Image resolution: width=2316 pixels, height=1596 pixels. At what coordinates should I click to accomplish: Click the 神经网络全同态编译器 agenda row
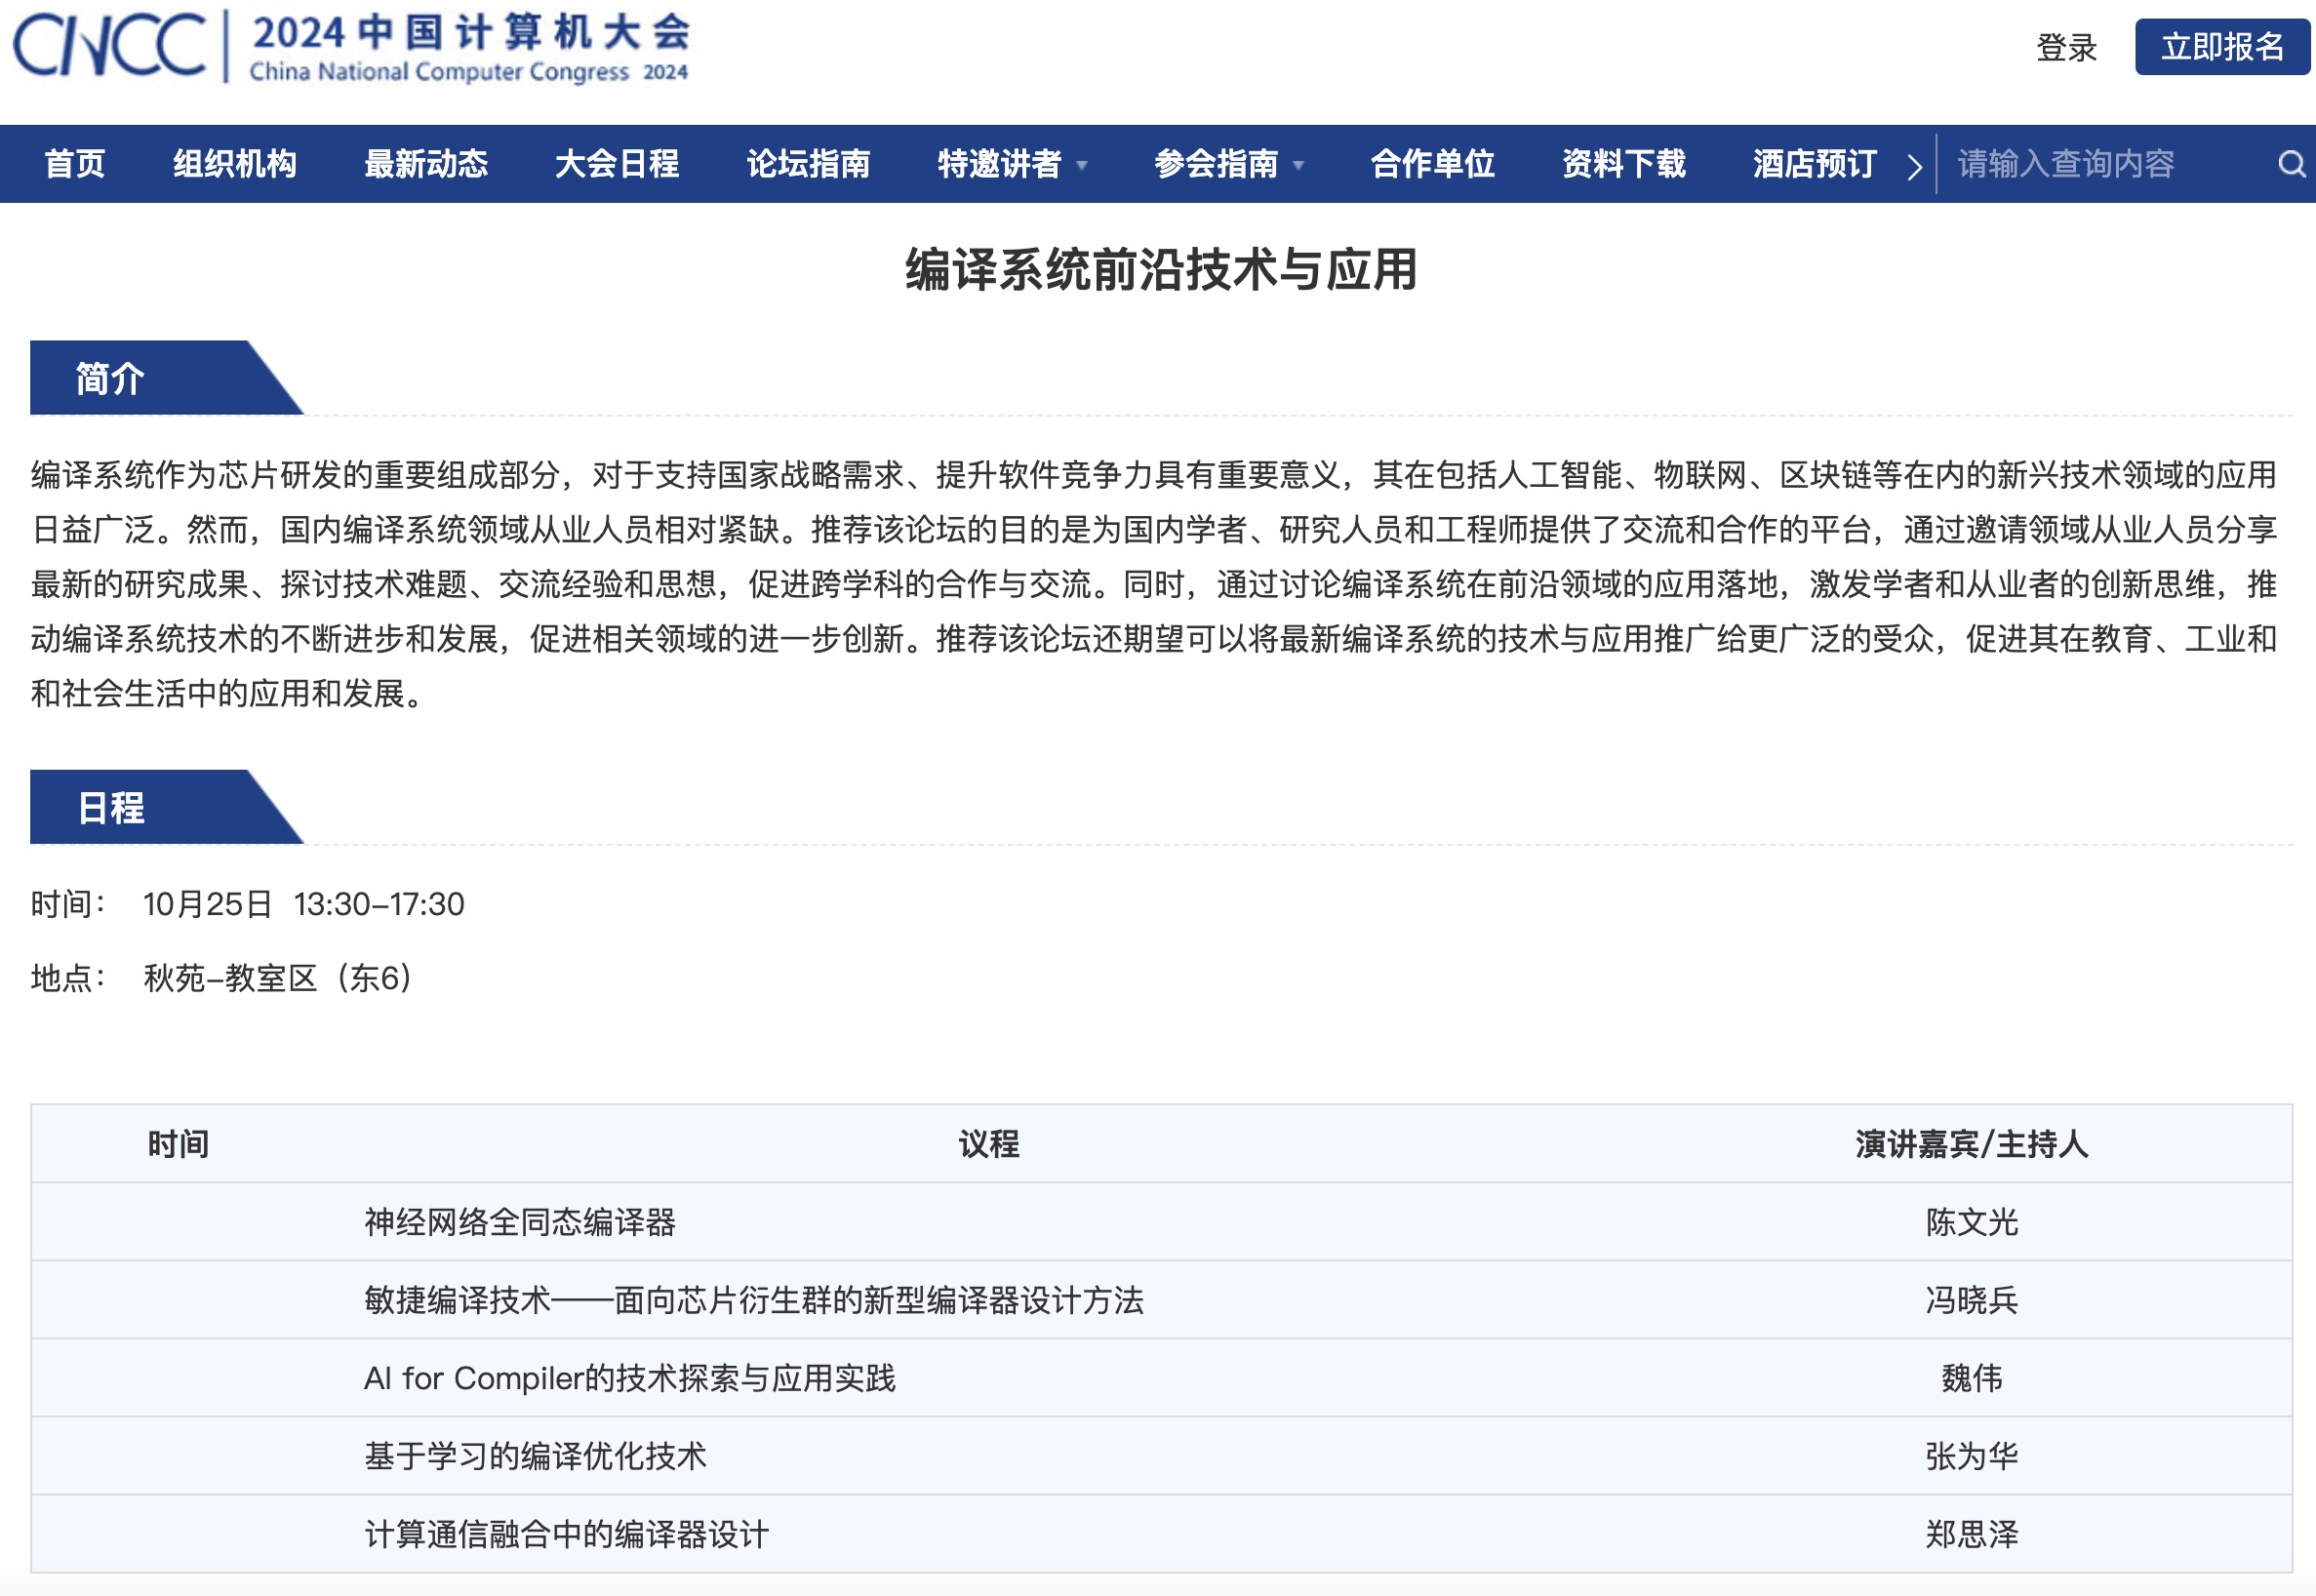coord(520,1222)
